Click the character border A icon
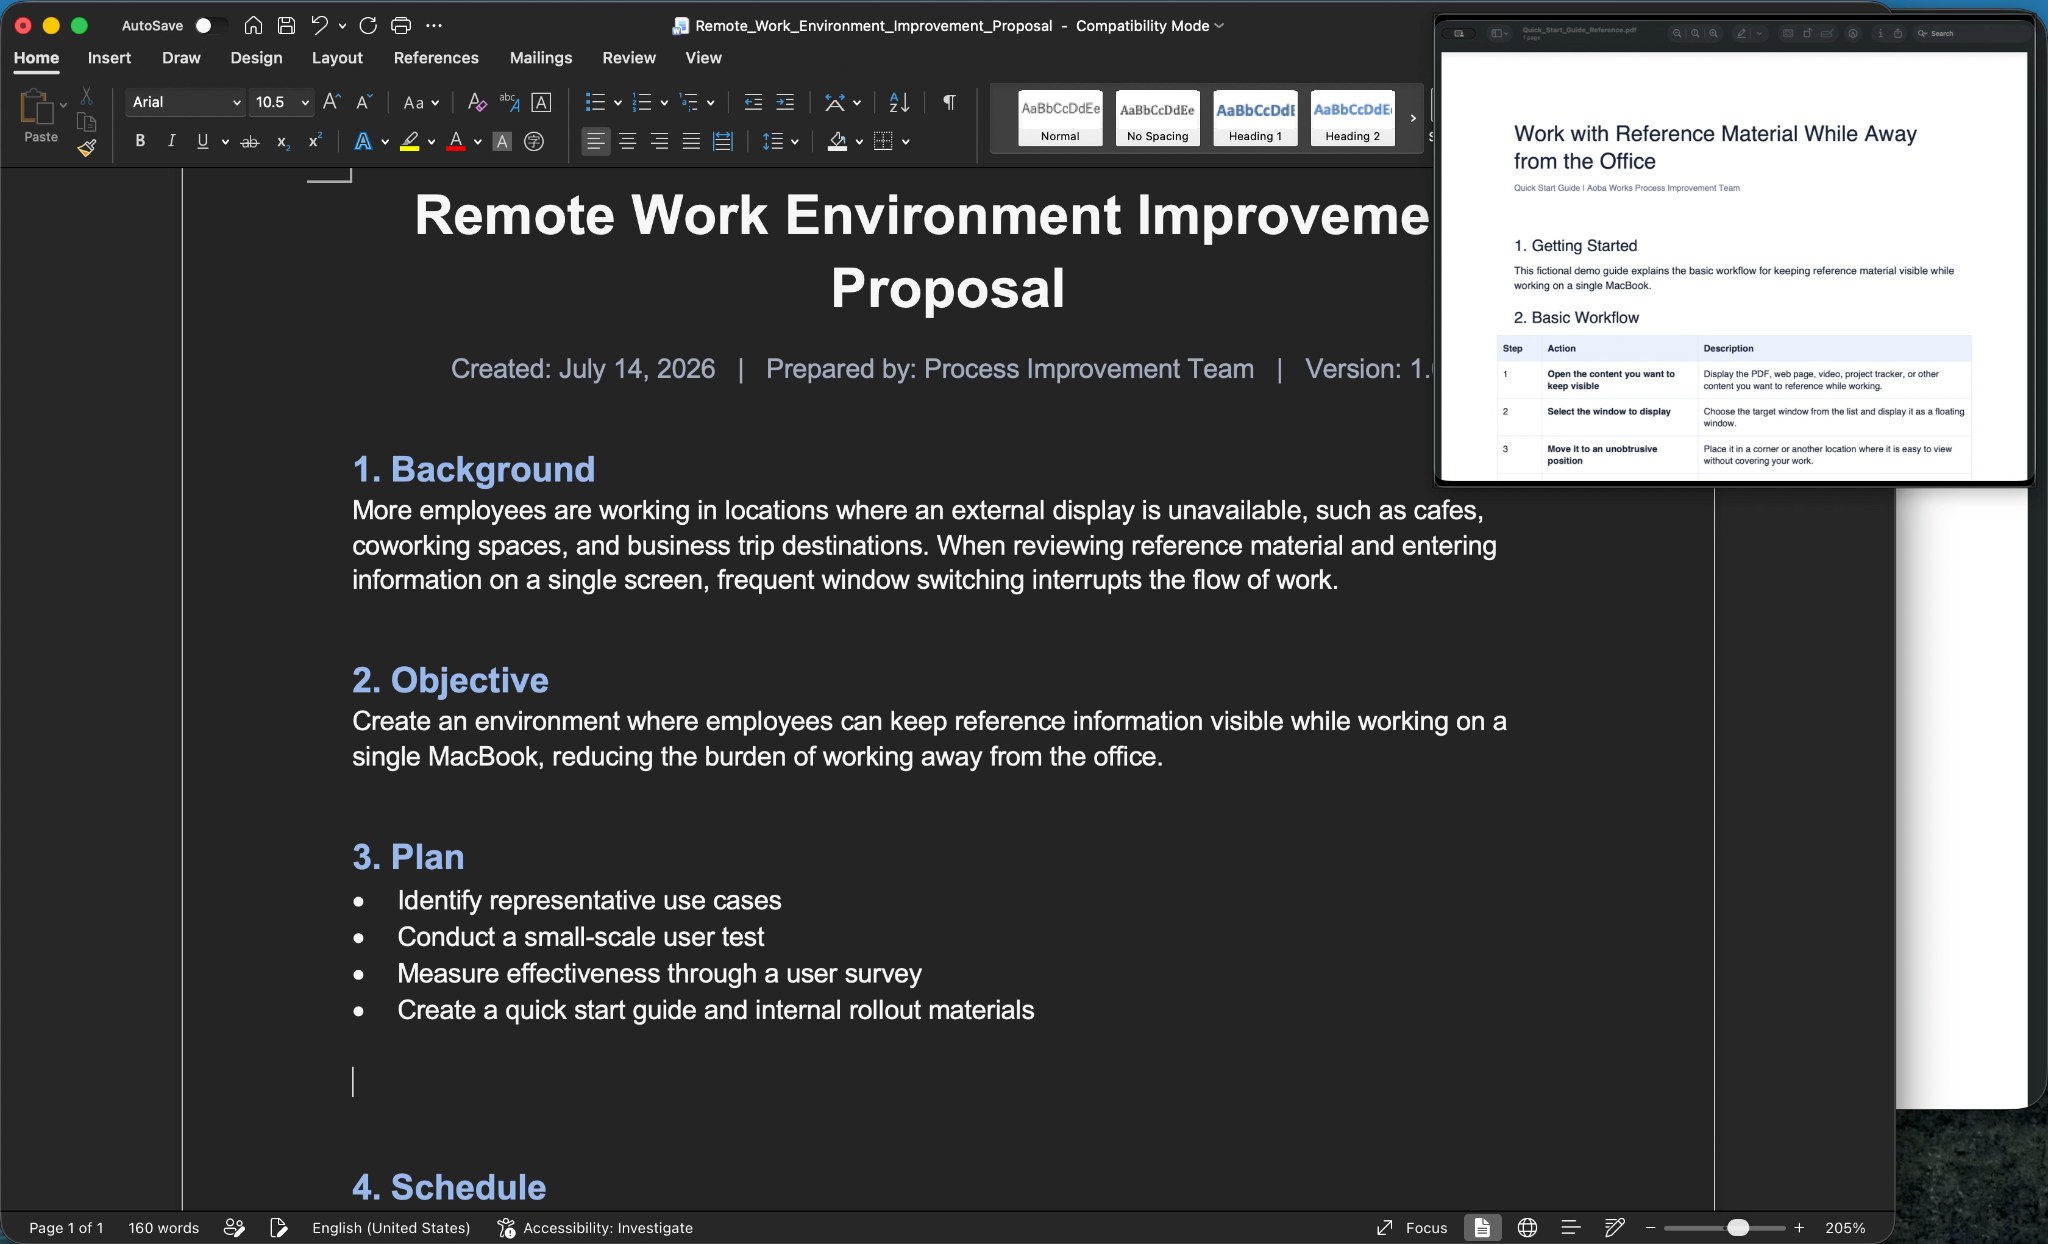The height and width of the screenshot is (1244, 2048). click(x=541, y=102)
